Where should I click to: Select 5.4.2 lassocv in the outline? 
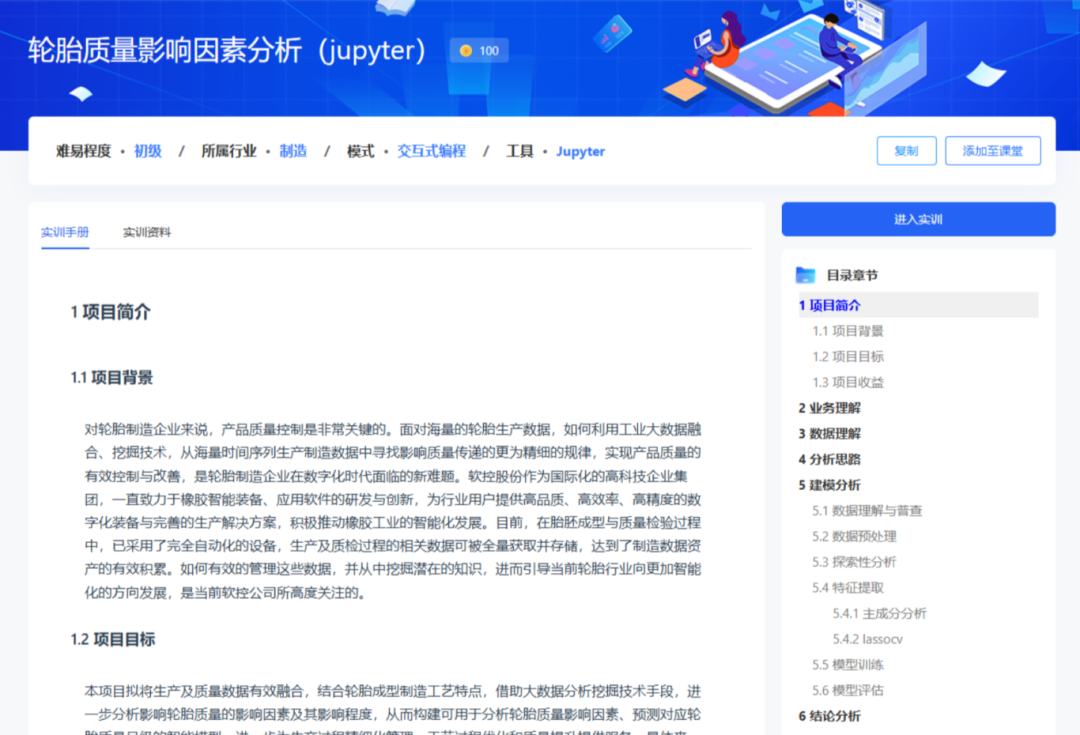pyautogui.click(x=867, y=639)
